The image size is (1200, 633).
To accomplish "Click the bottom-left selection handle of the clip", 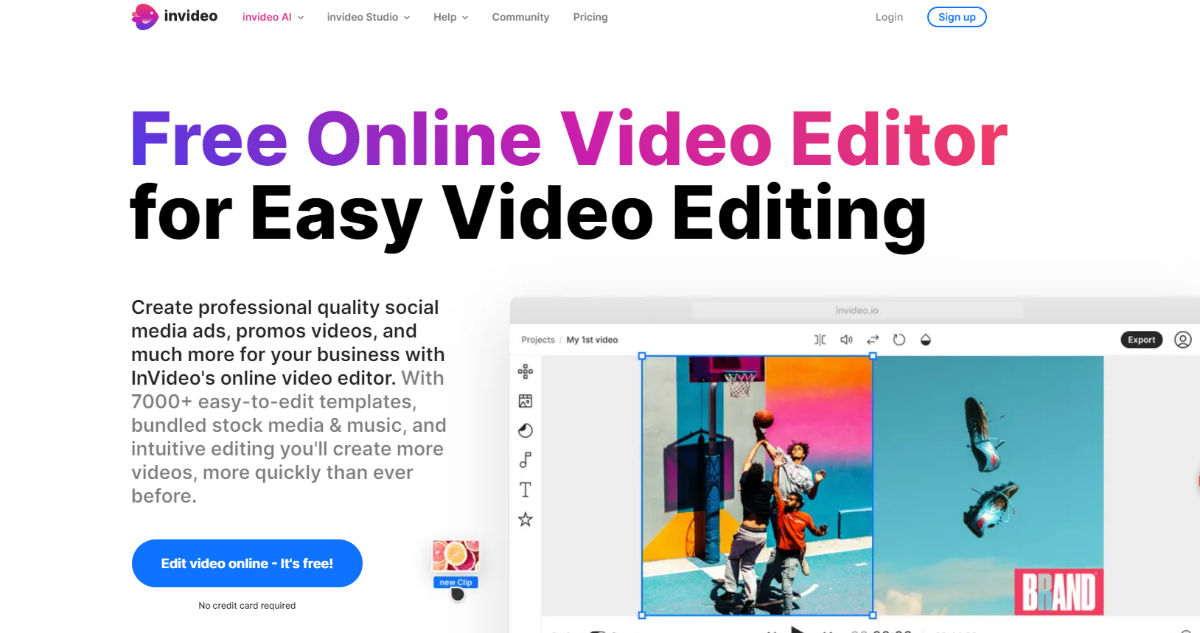I will (642, 616).
